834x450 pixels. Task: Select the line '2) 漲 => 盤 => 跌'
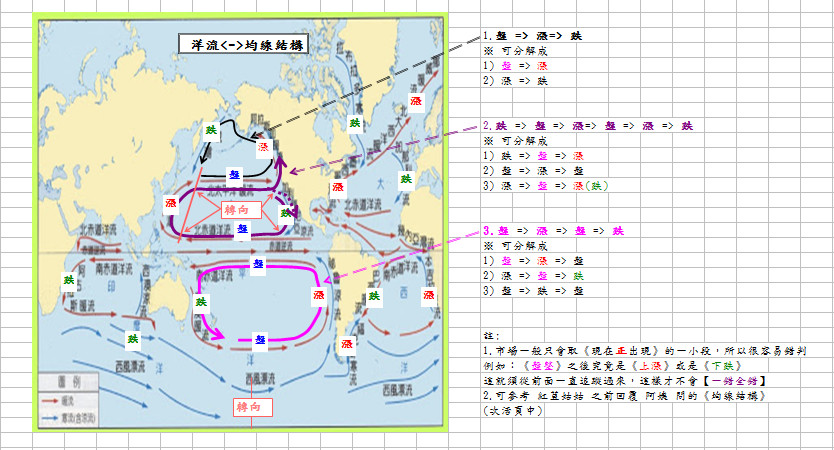[x=533, y=276]
